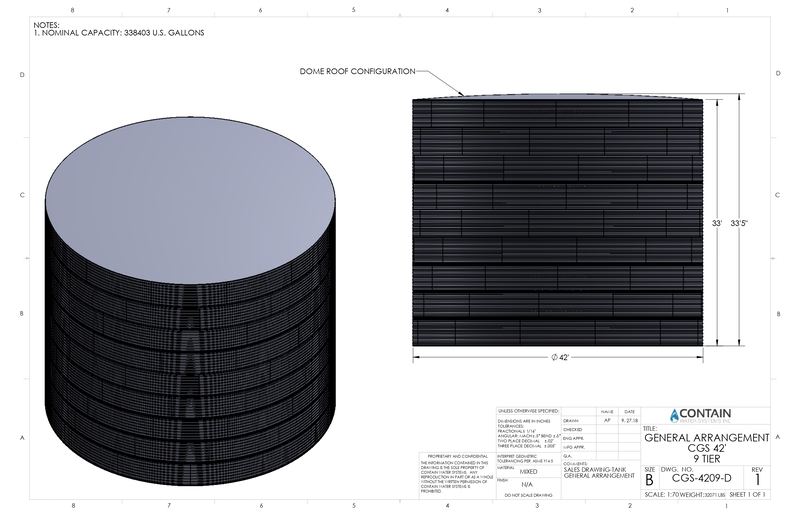
Task: Click the "SALES DRAWING-TANK GENERAL ARRANGEMENT" comment
Action: click(x=599, y=472)
